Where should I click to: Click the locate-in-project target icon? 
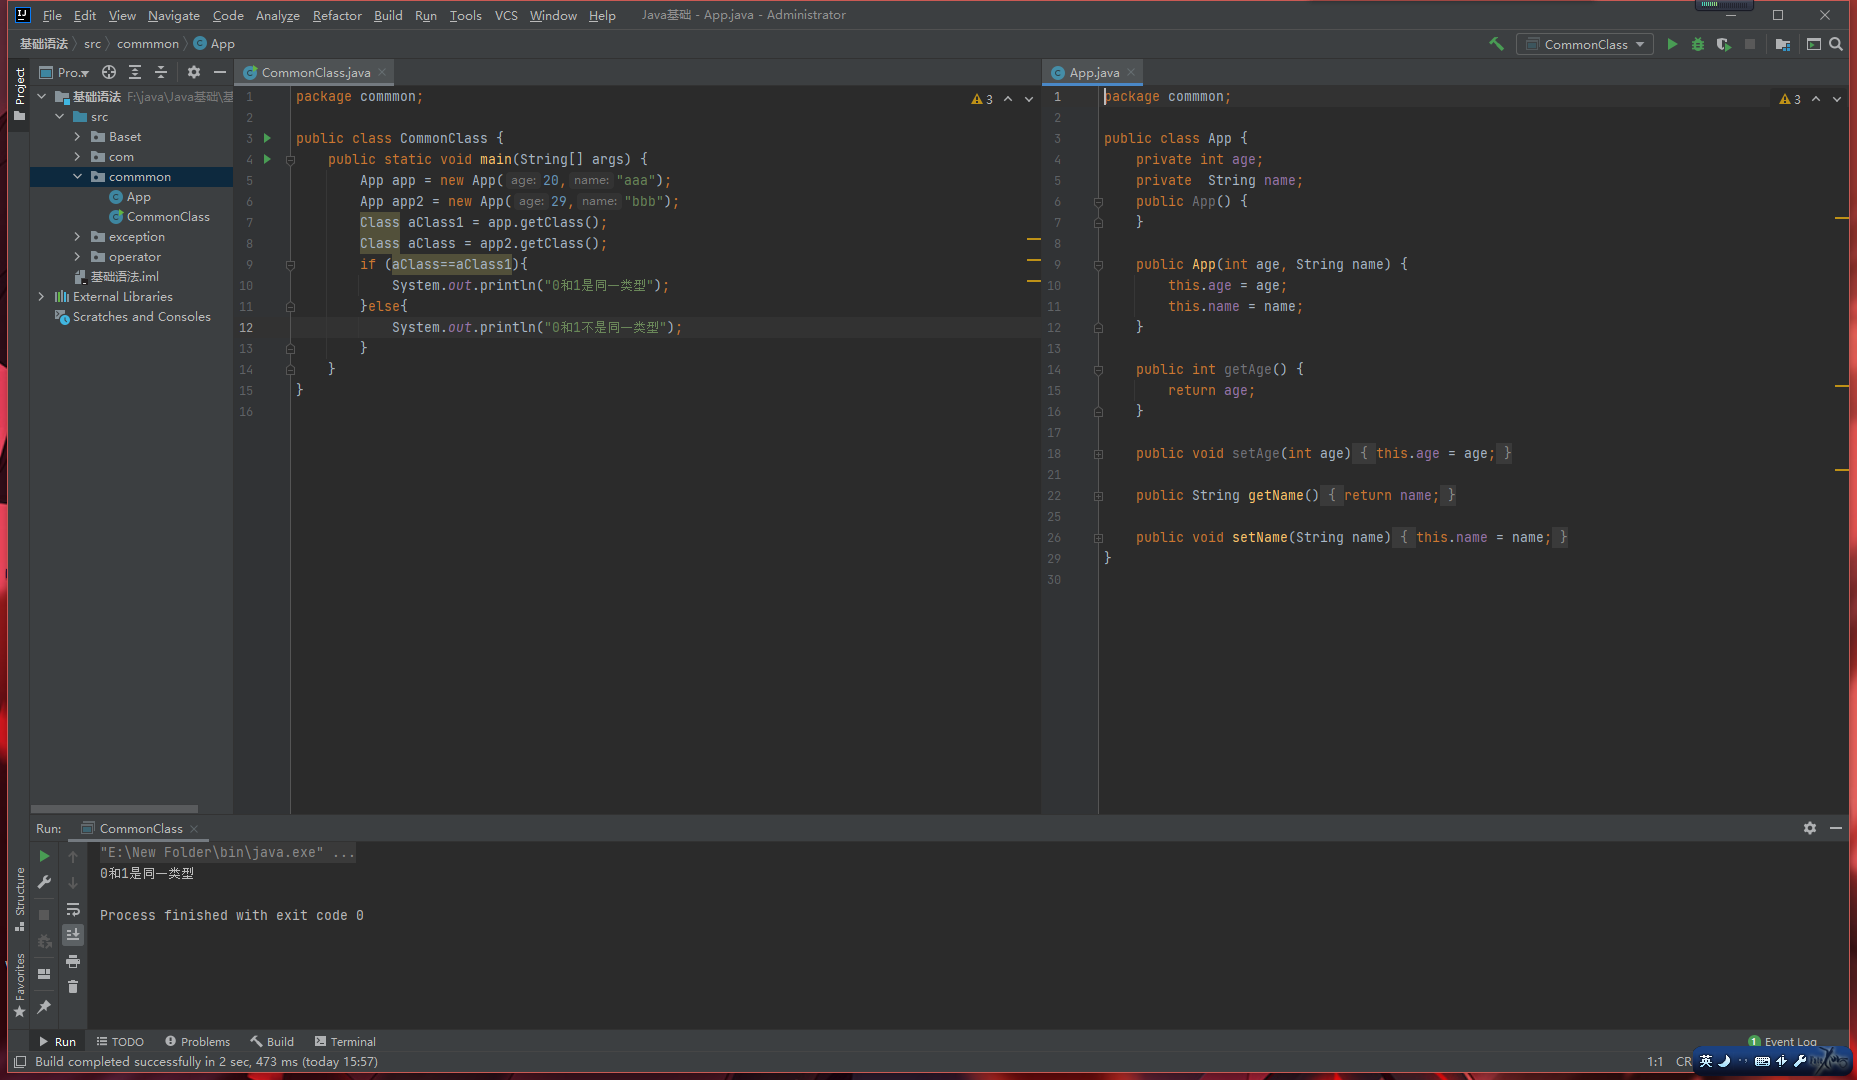tap(109, 72)
